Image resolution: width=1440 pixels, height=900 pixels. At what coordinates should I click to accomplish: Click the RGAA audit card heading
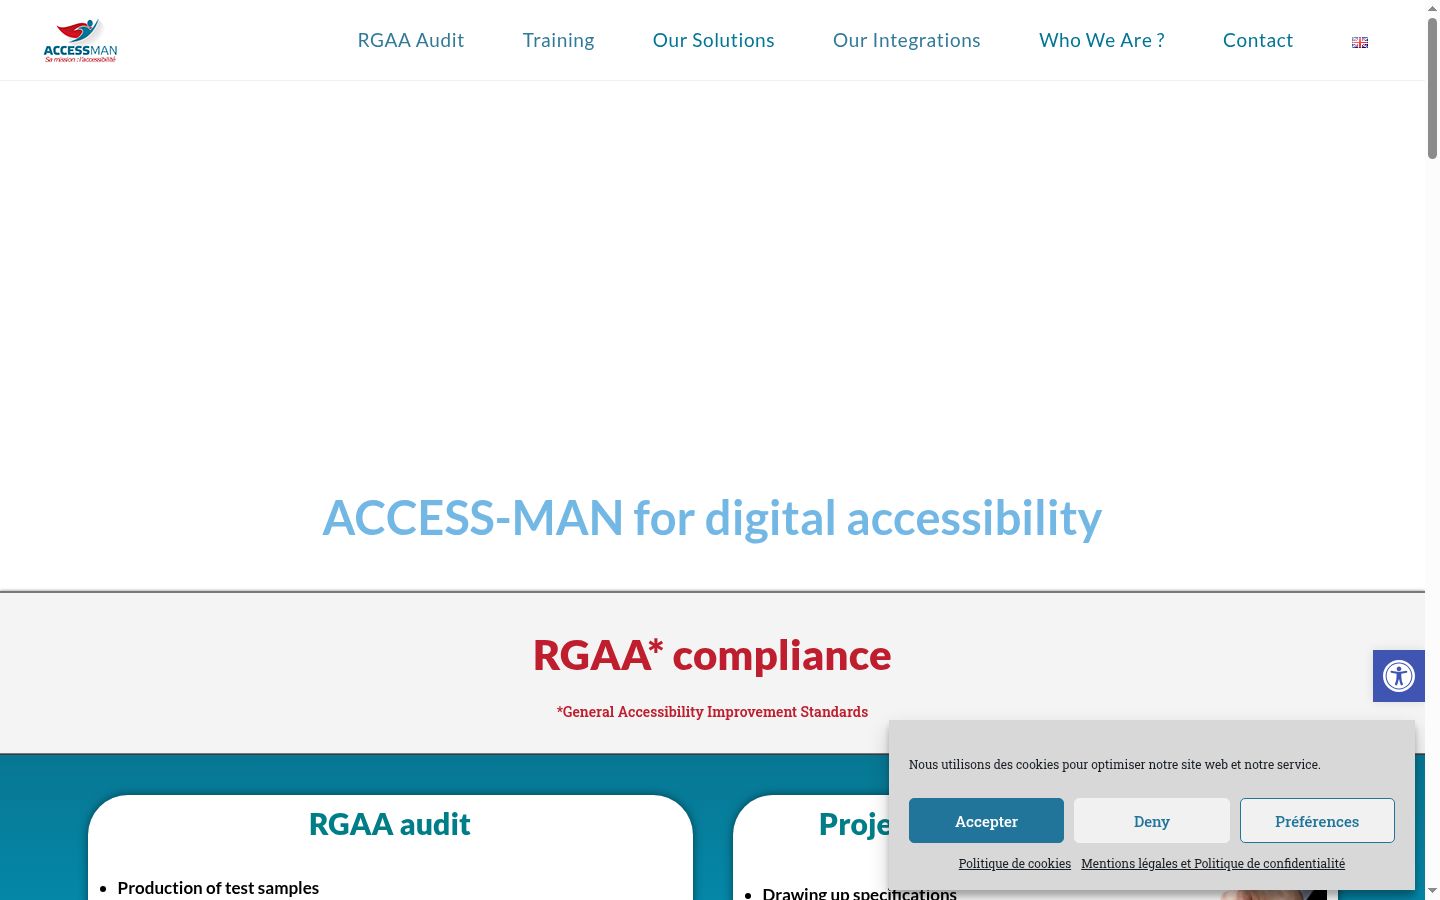[x=390, y=824]
